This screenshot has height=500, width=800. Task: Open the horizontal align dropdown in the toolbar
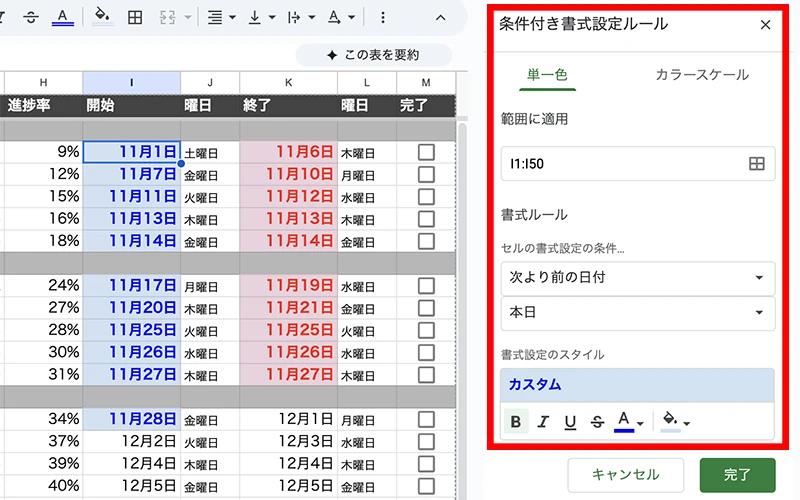coord(221,17)
